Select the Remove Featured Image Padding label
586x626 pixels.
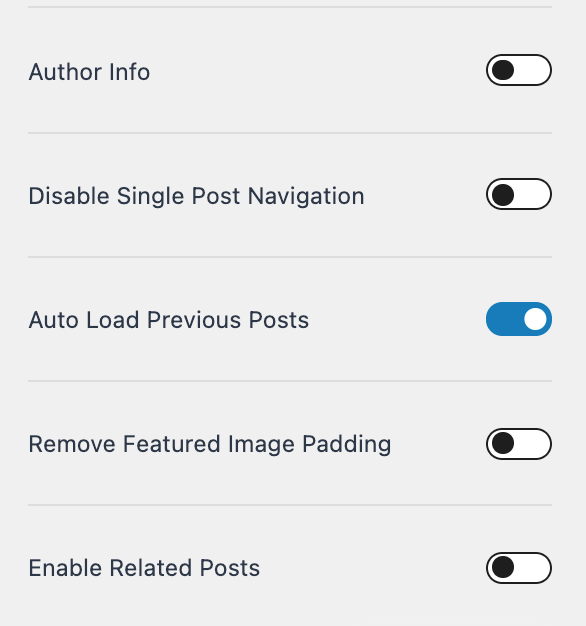[210, 444]
